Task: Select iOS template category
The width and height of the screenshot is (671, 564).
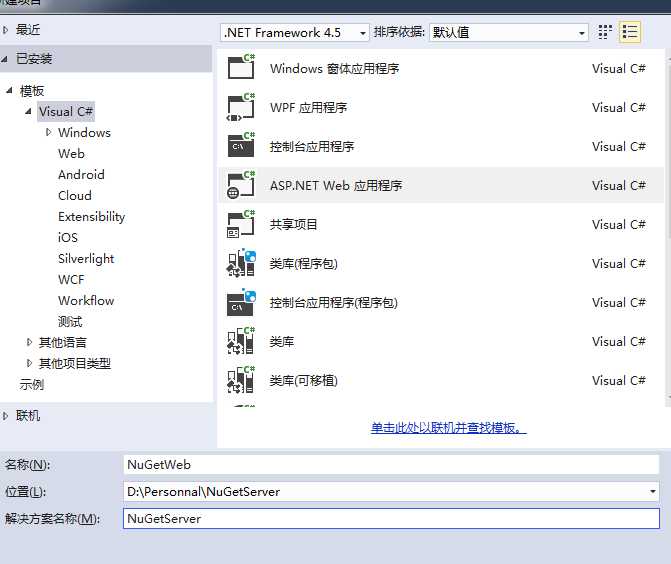Action: 68,237
